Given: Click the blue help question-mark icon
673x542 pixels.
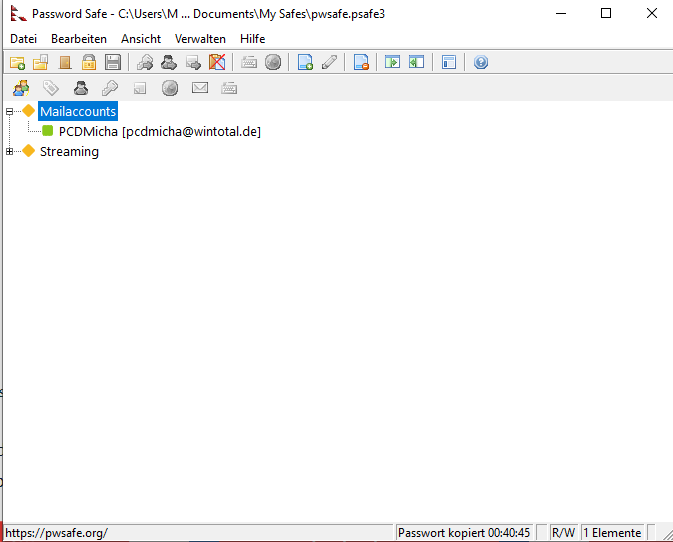Looking at the screenshot, I should coord(481,63).
